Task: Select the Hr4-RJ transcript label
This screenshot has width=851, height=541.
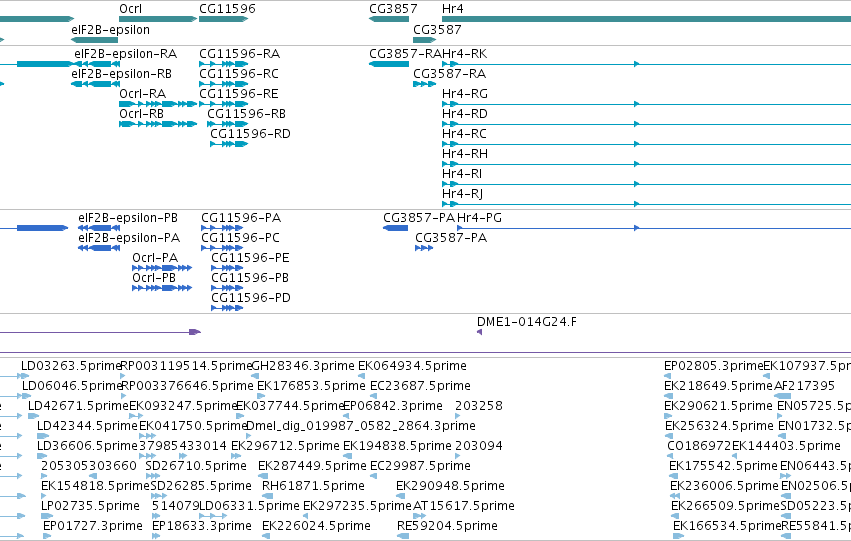Action: (x=462, y=194)
